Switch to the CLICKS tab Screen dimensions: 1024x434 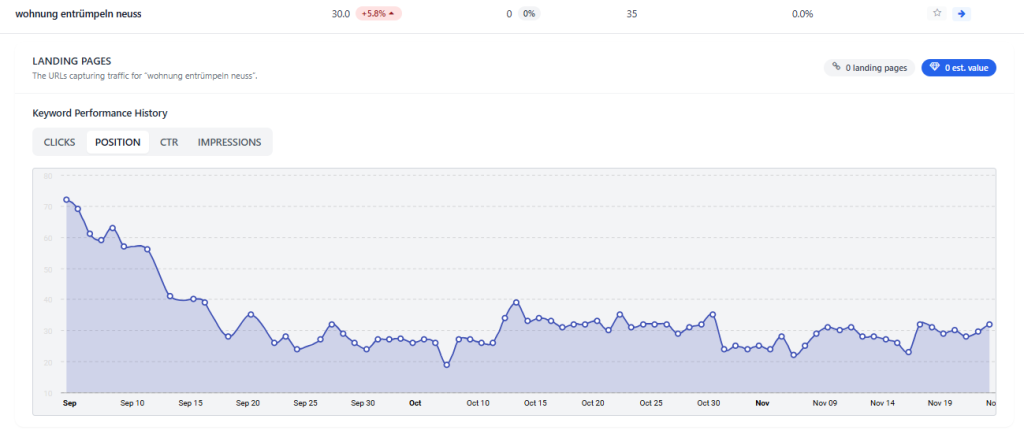tap(59, 142)
